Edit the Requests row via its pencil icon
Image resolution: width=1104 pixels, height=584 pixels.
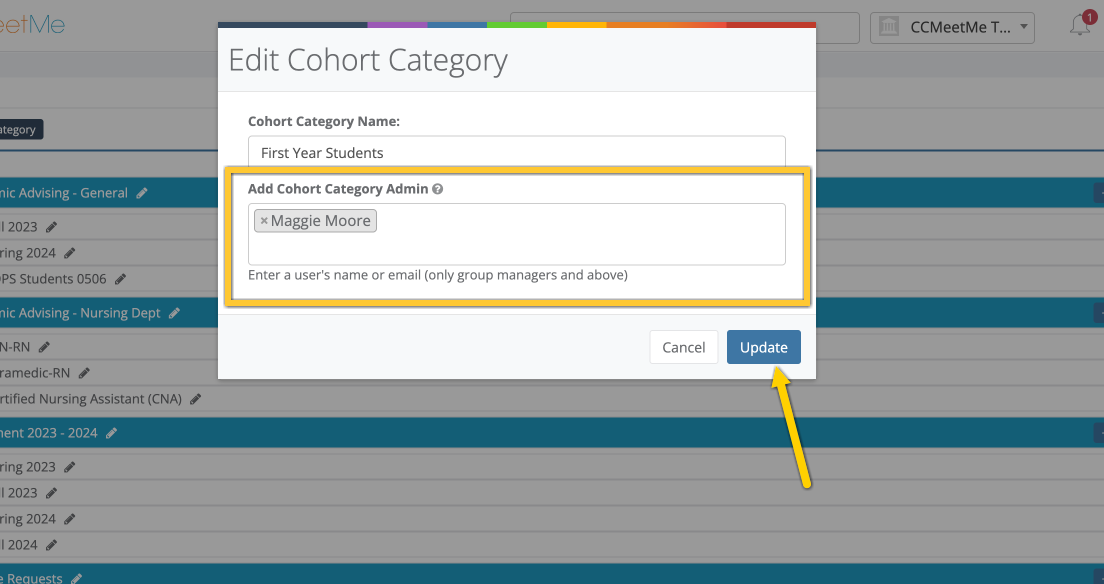(78, 577)
